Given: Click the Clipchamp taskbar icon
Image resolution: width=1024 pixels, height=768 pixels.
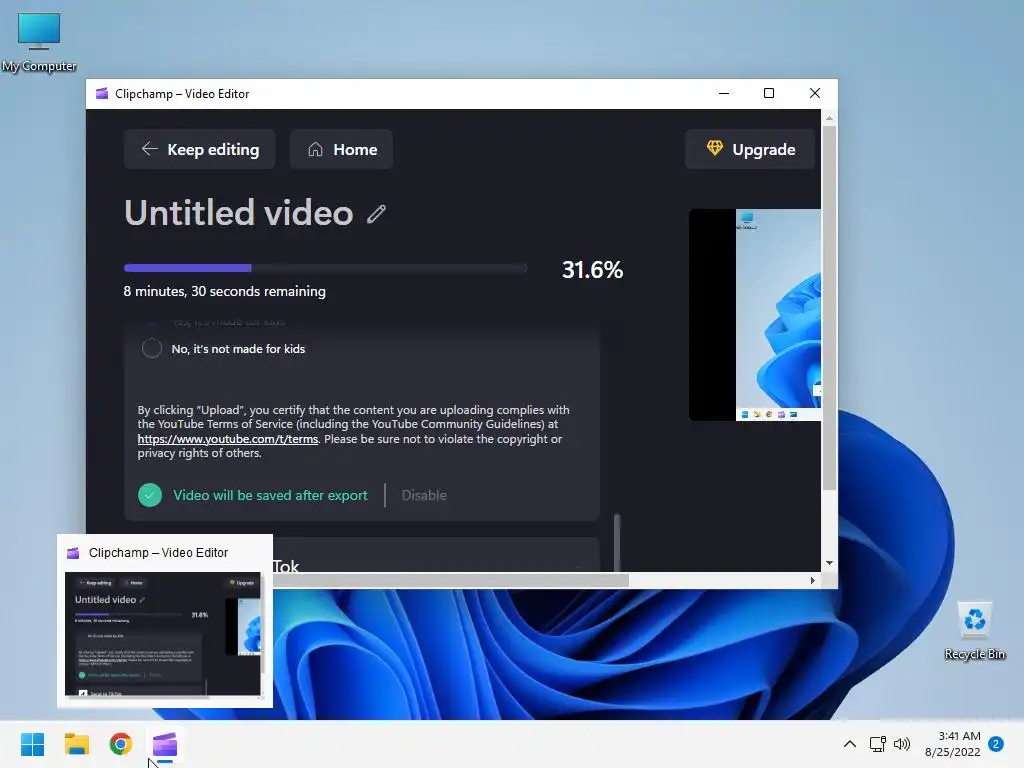Looking at the screenshot, I should (x=165, y=744).
